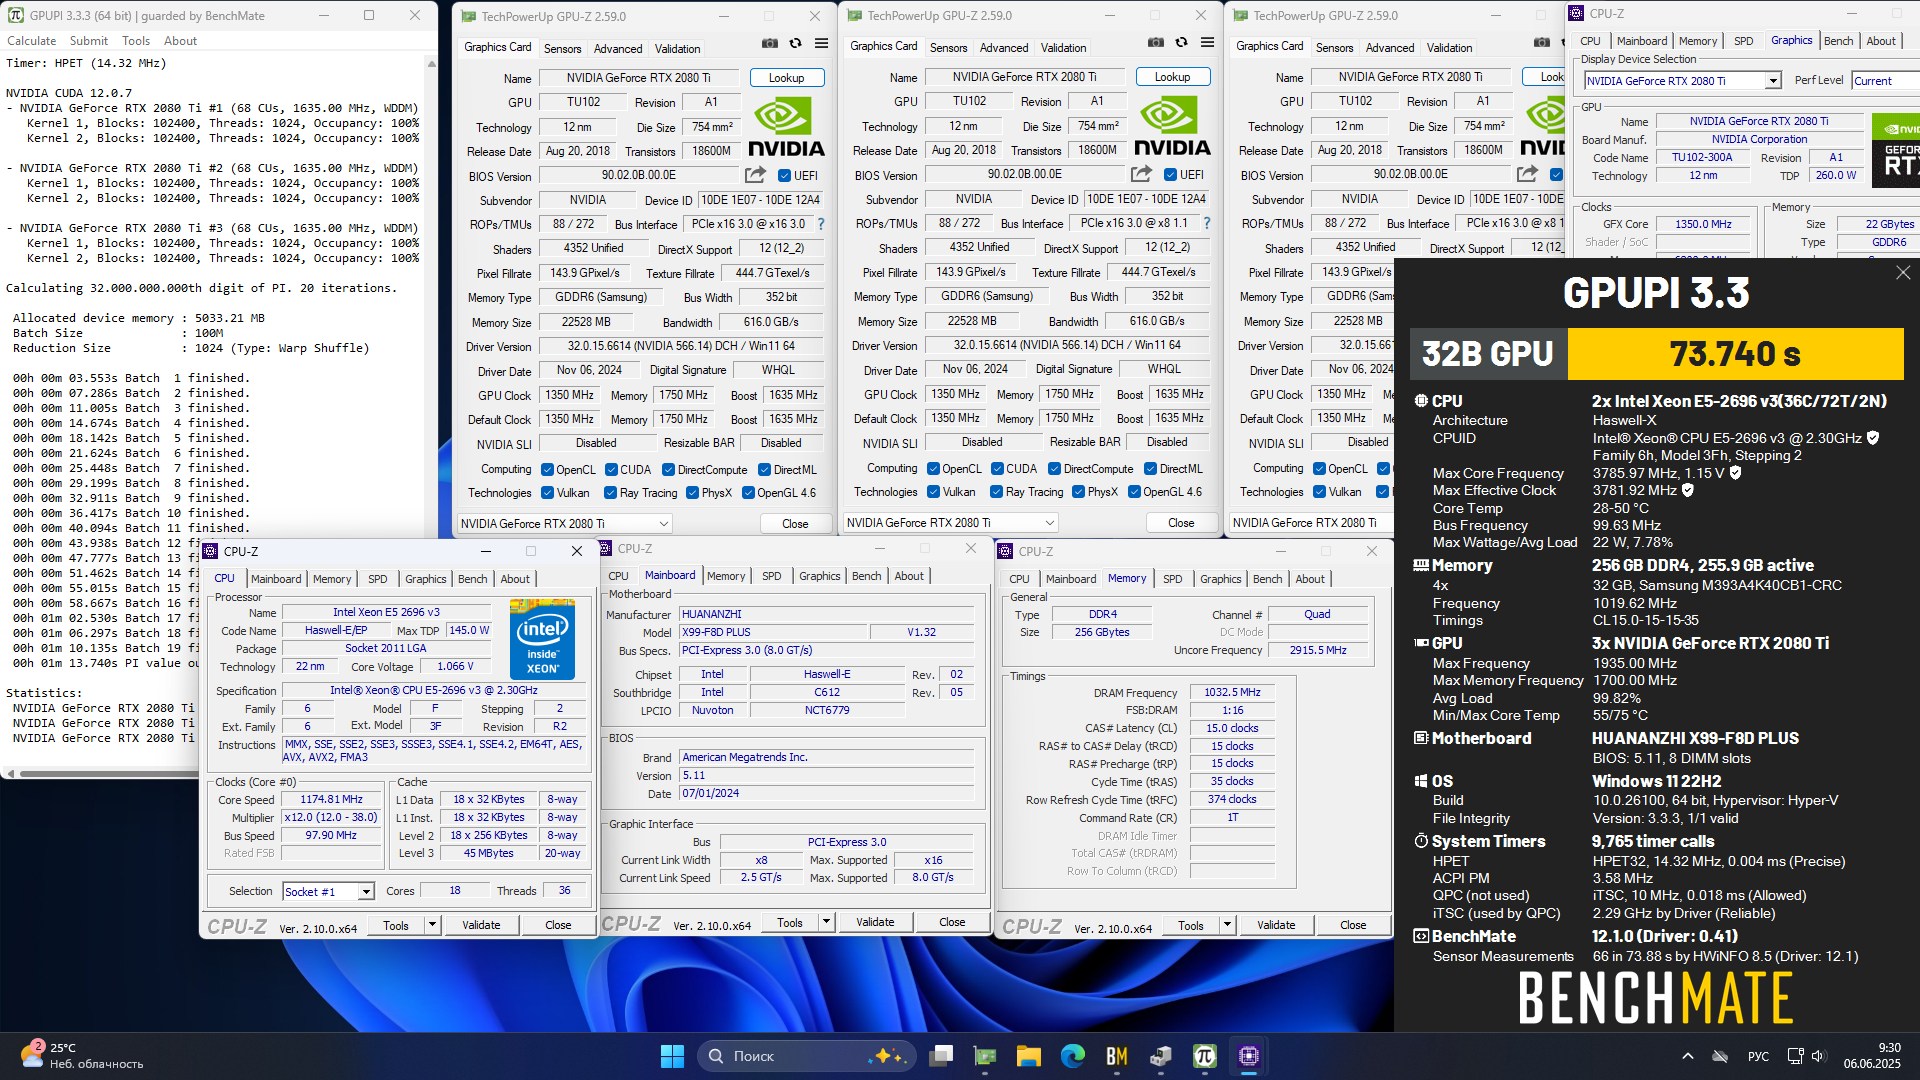Open hamburger menu in middle GPU-Z window
Screen dimensions: 1920x1080
coord(1207,43)
